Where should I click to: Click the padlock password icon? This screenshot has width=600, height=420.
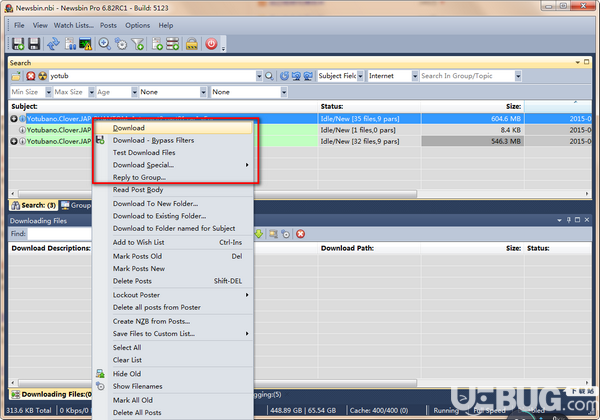click(192, 44)
